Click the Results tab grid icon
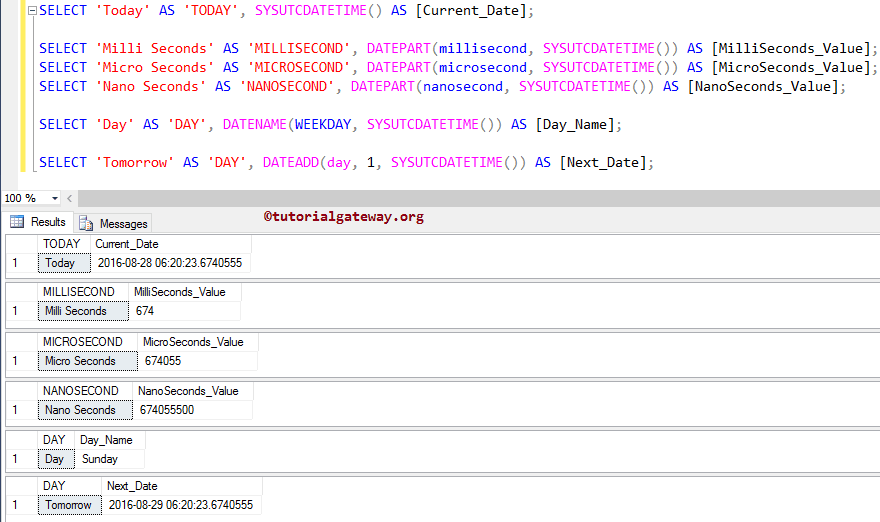 (x=17, y=222)
